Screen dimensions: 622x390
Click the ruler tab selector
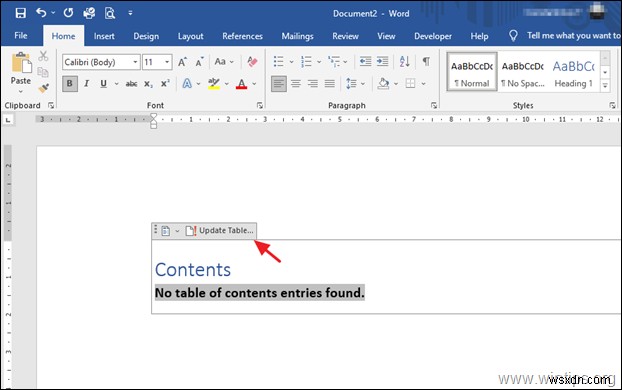pyautogui.click(x=8, y=120)
